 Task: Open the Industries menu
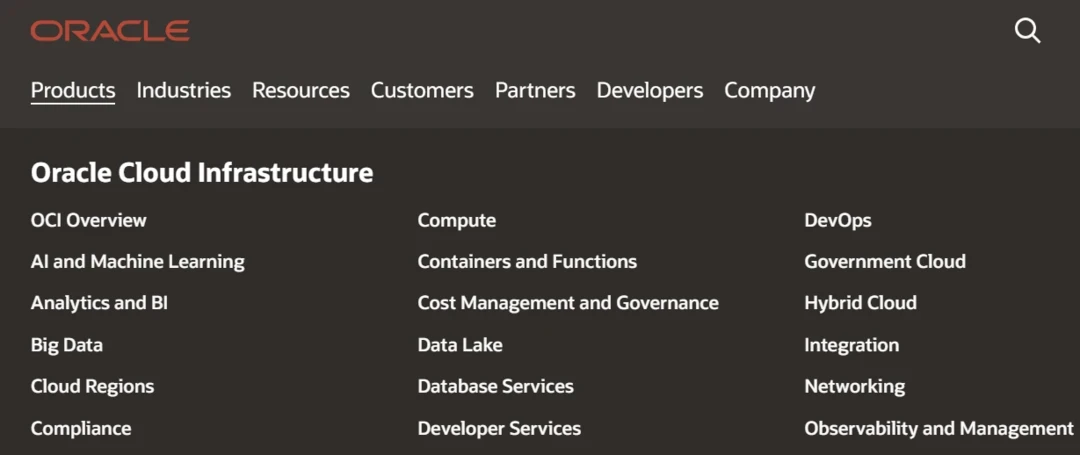point(183,90)
